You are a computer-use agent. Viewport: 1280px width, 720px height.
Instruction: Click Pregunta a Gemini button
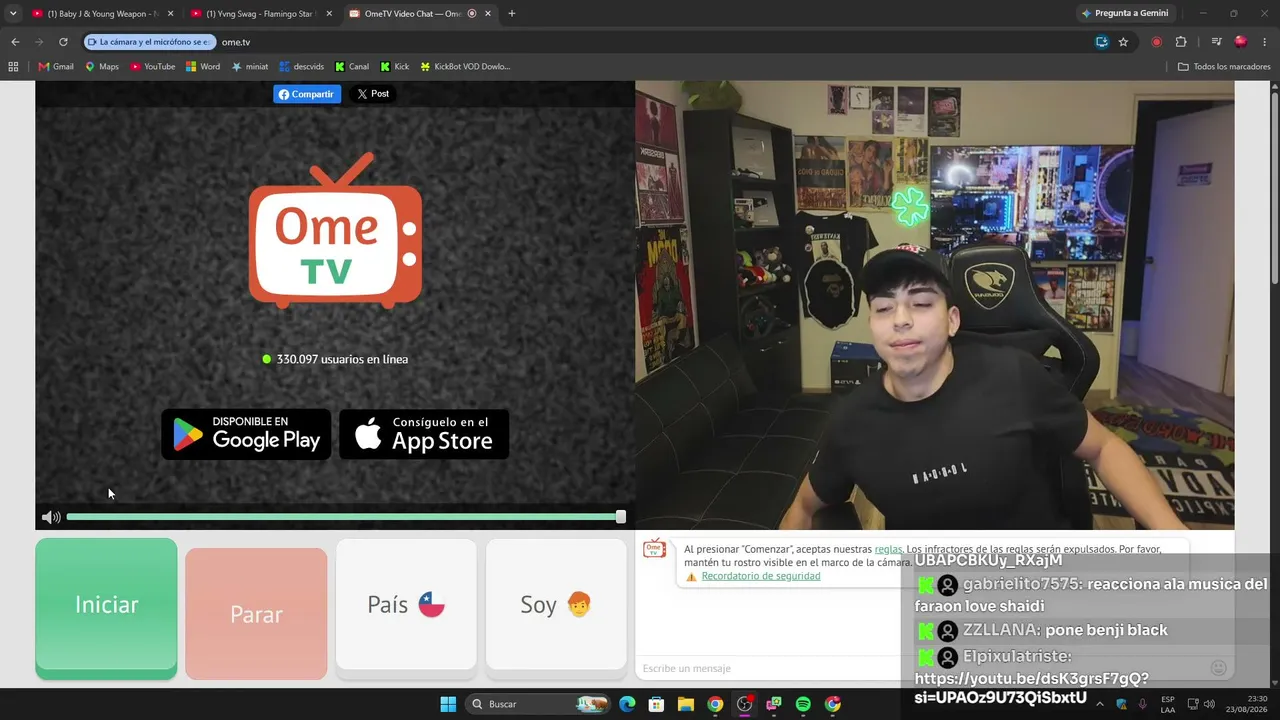click(1125, 14)
